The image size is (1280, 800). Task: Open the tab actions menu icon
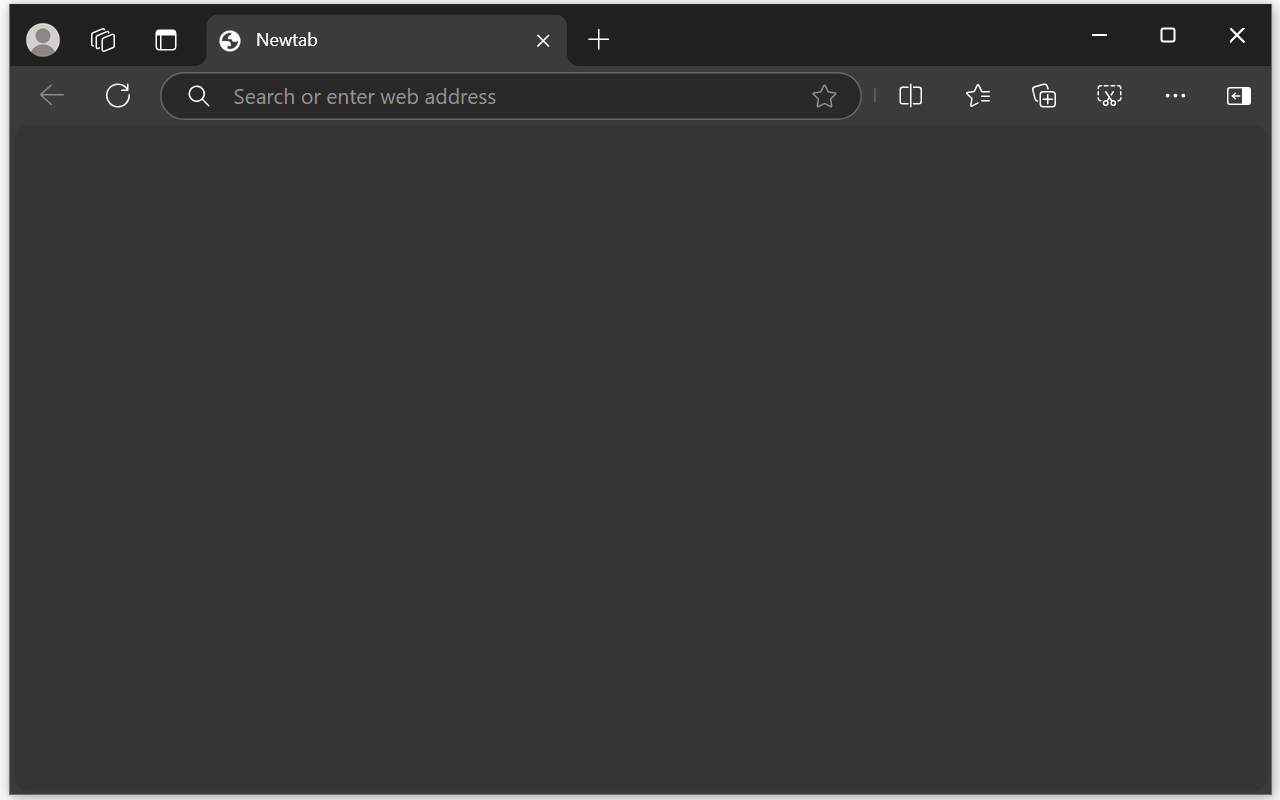pyautogui.click(x=166, y=40)
